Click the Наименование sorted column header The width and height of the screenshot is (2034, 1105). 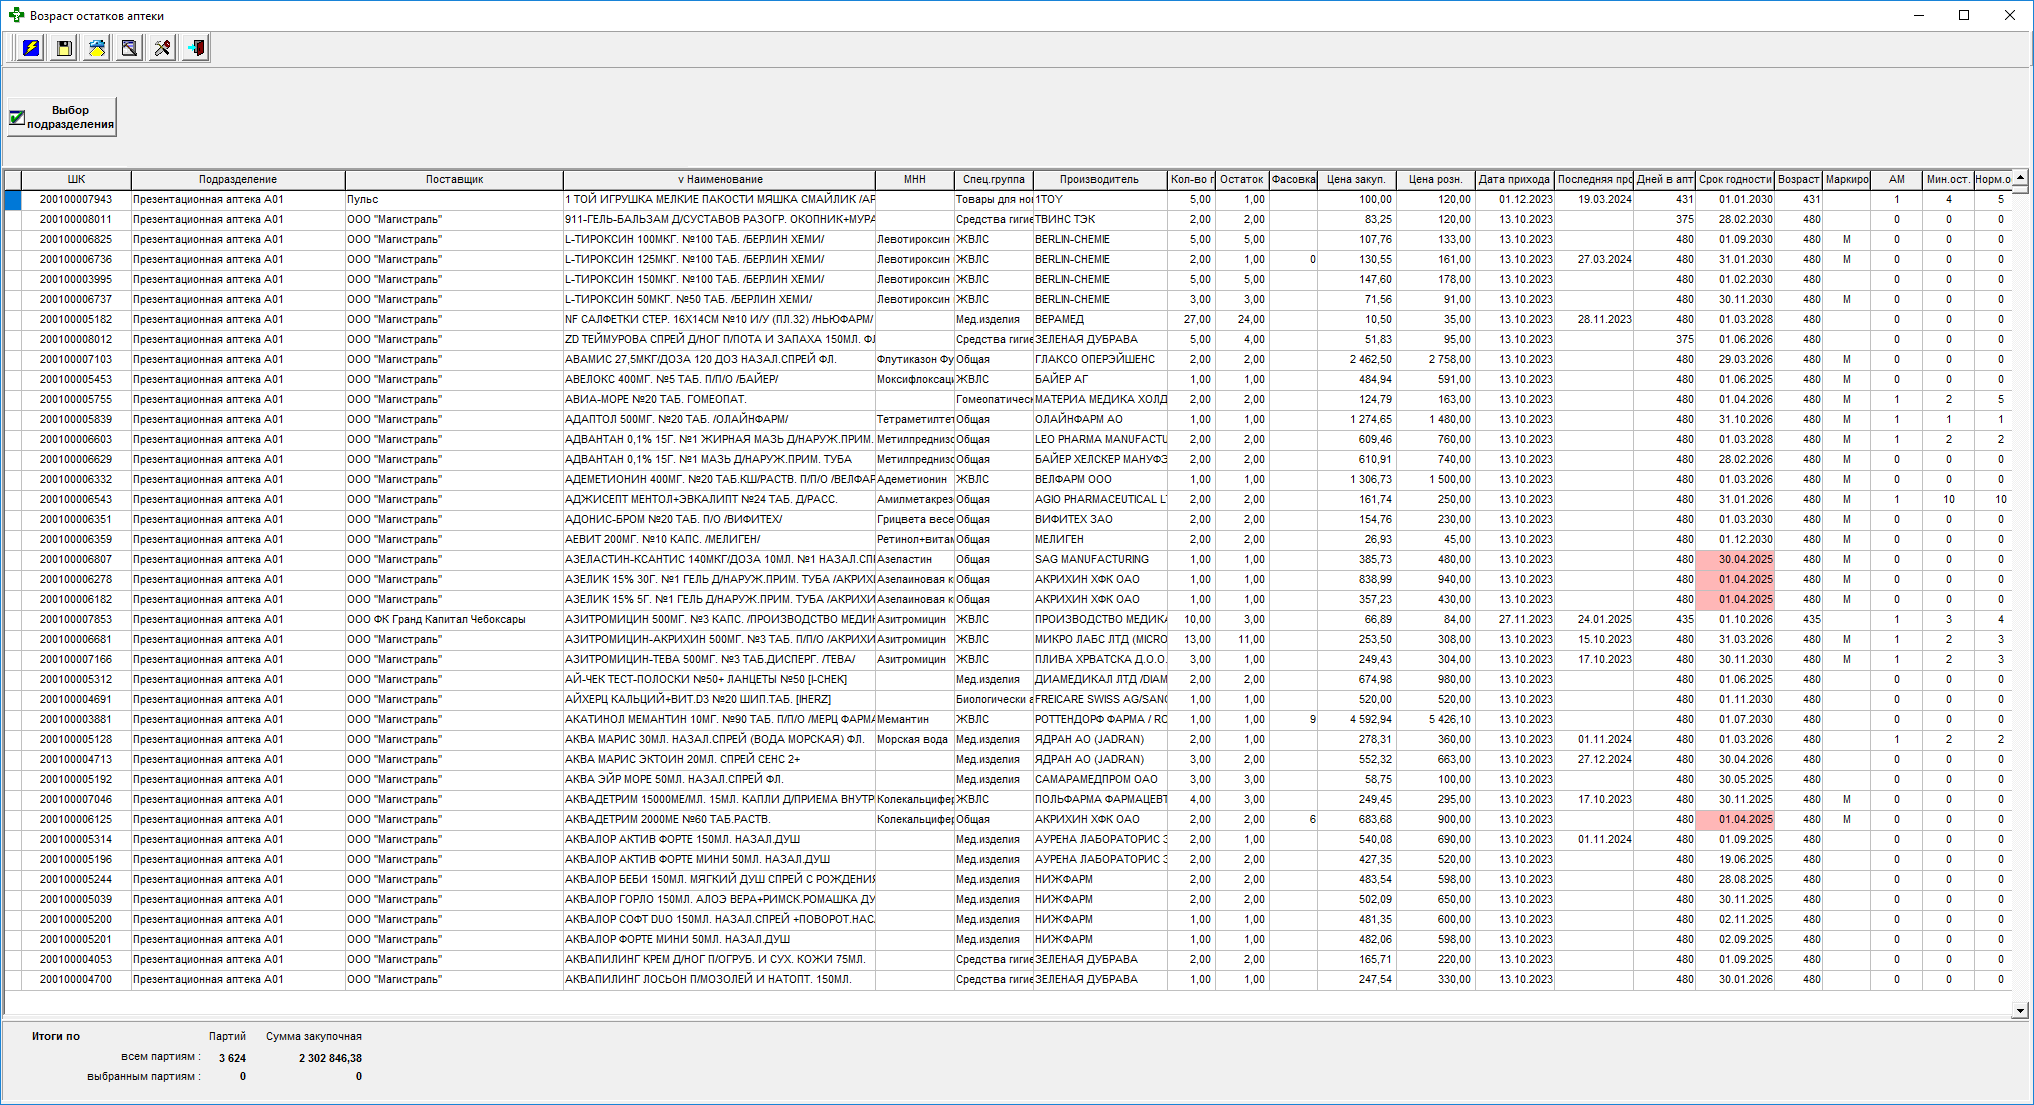pos(719,180)
